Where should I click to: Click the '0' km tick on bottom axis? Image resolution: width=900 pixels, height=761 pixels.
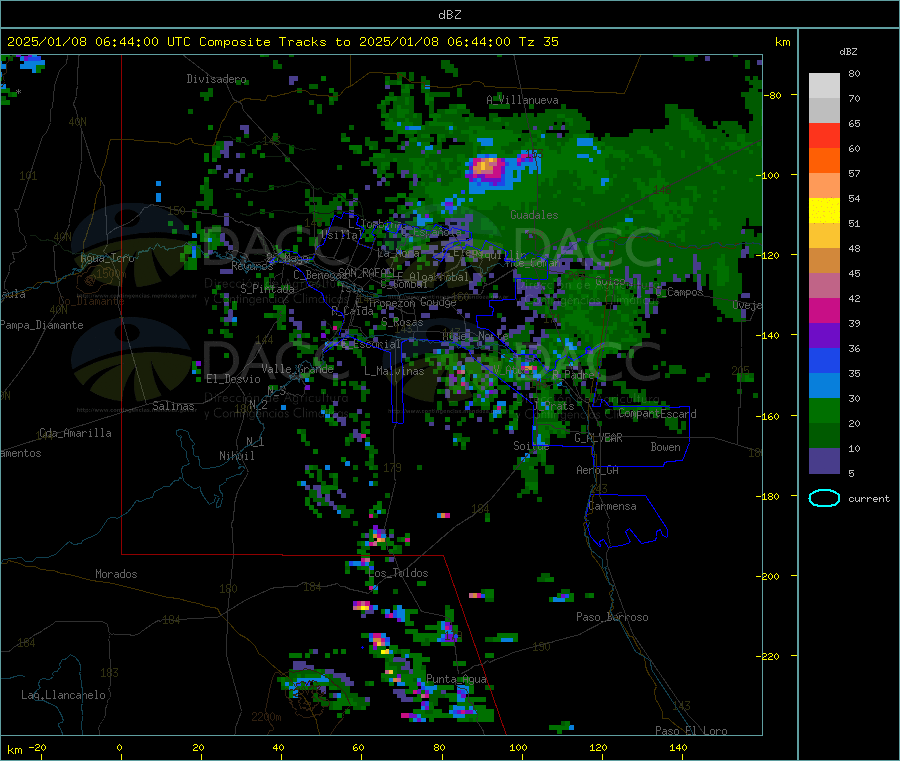pyautogui.click(x=119, y=747)
